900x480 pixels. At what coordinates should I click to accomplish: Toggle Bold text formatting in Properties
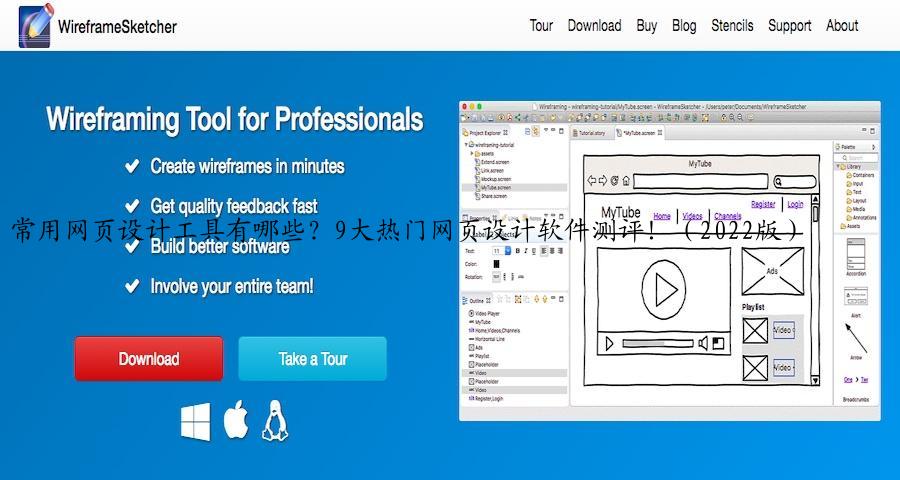pos(517,251)
